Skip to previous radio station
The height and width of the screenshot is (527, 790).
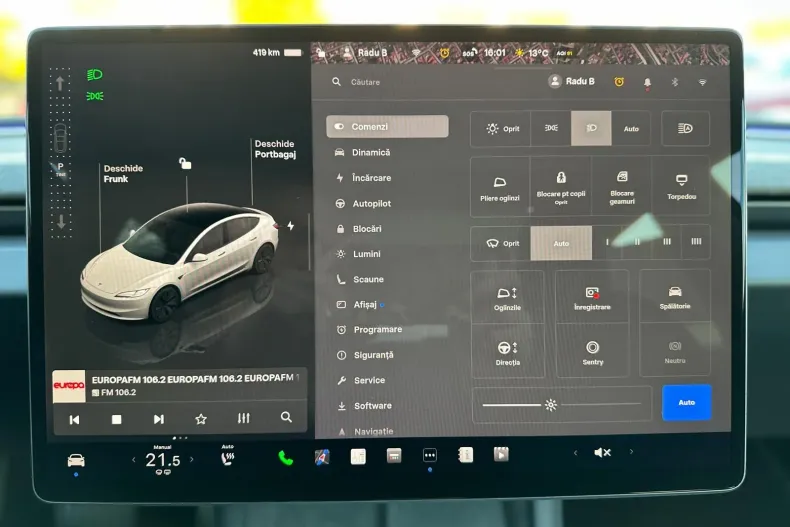click(74, 419)
